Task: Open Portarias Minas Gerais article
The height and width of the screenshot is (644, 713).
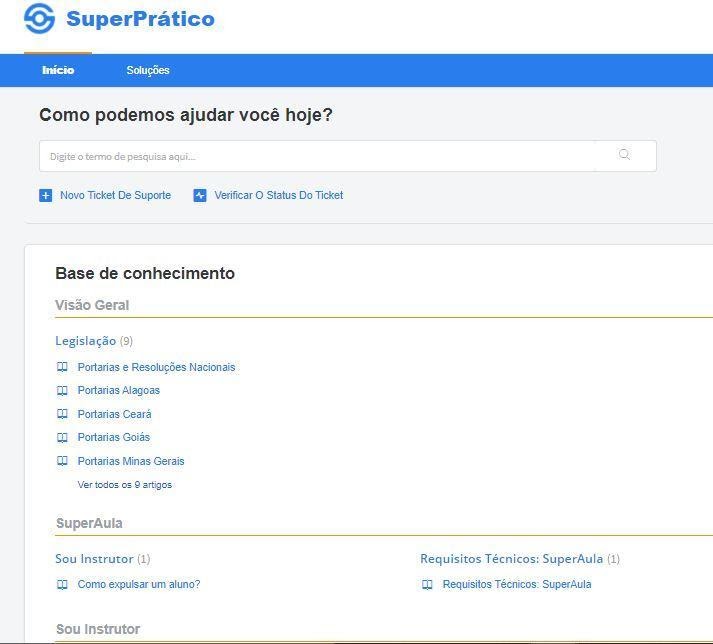Action: coord(131,461)
